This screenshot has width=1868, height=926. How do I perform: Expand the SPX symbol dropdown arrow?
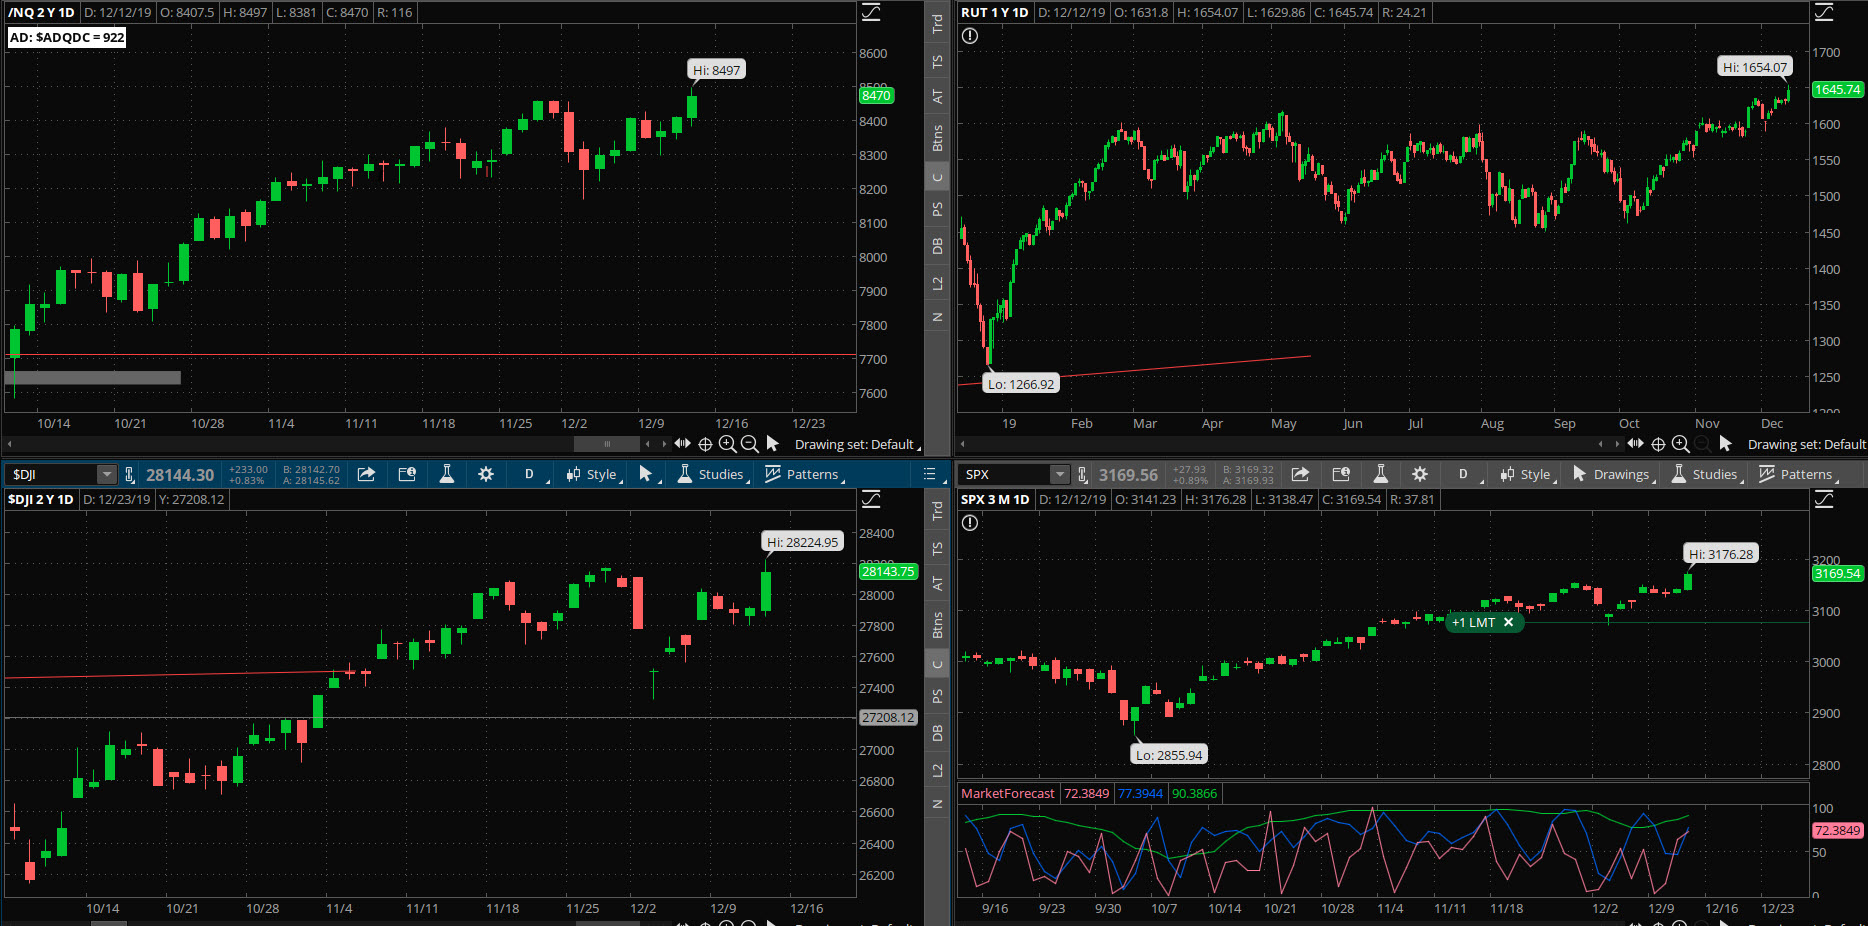pyautogui.click(x=1059, y=475)
